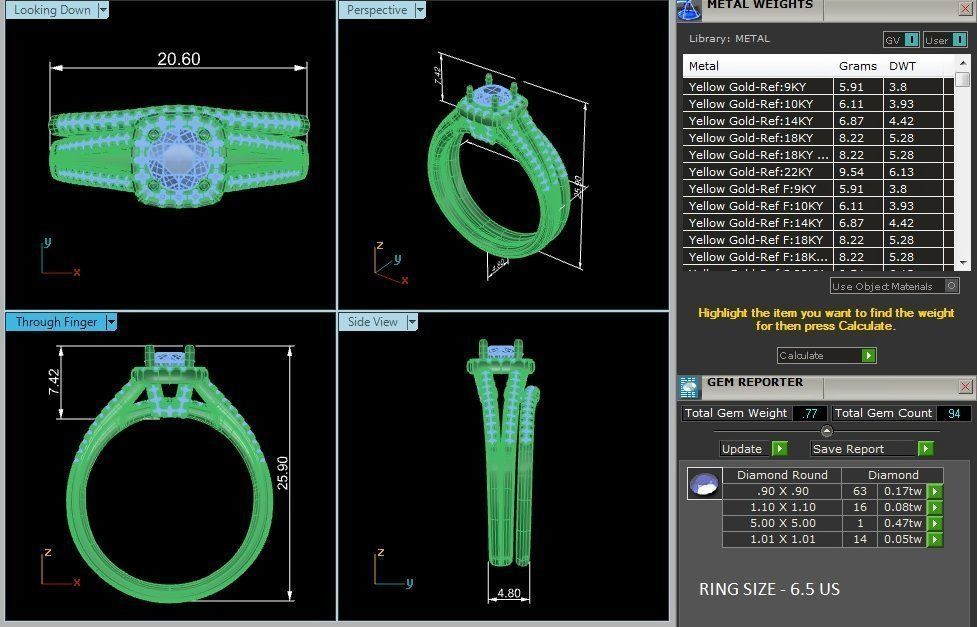Click the metal list scroll-up arrow
The height and width of the screenshot is (627, 977).
pos(963,62)
